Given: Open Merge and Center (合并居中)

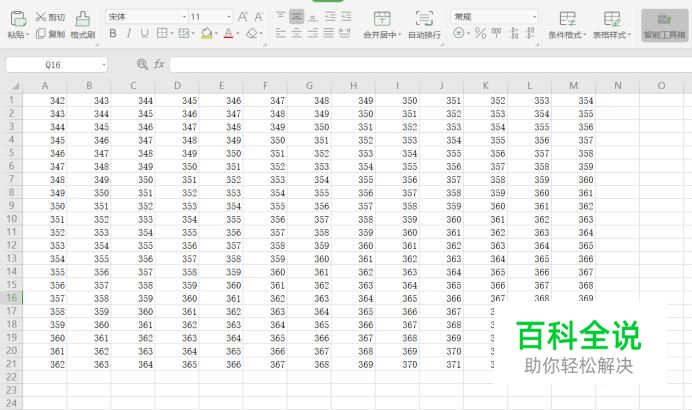Looking at the screenshot, I should [382, 25].
